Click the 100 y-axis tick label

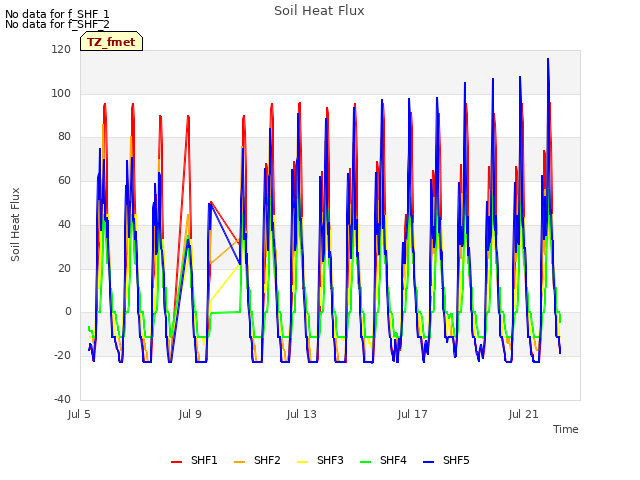click(61, 93)
